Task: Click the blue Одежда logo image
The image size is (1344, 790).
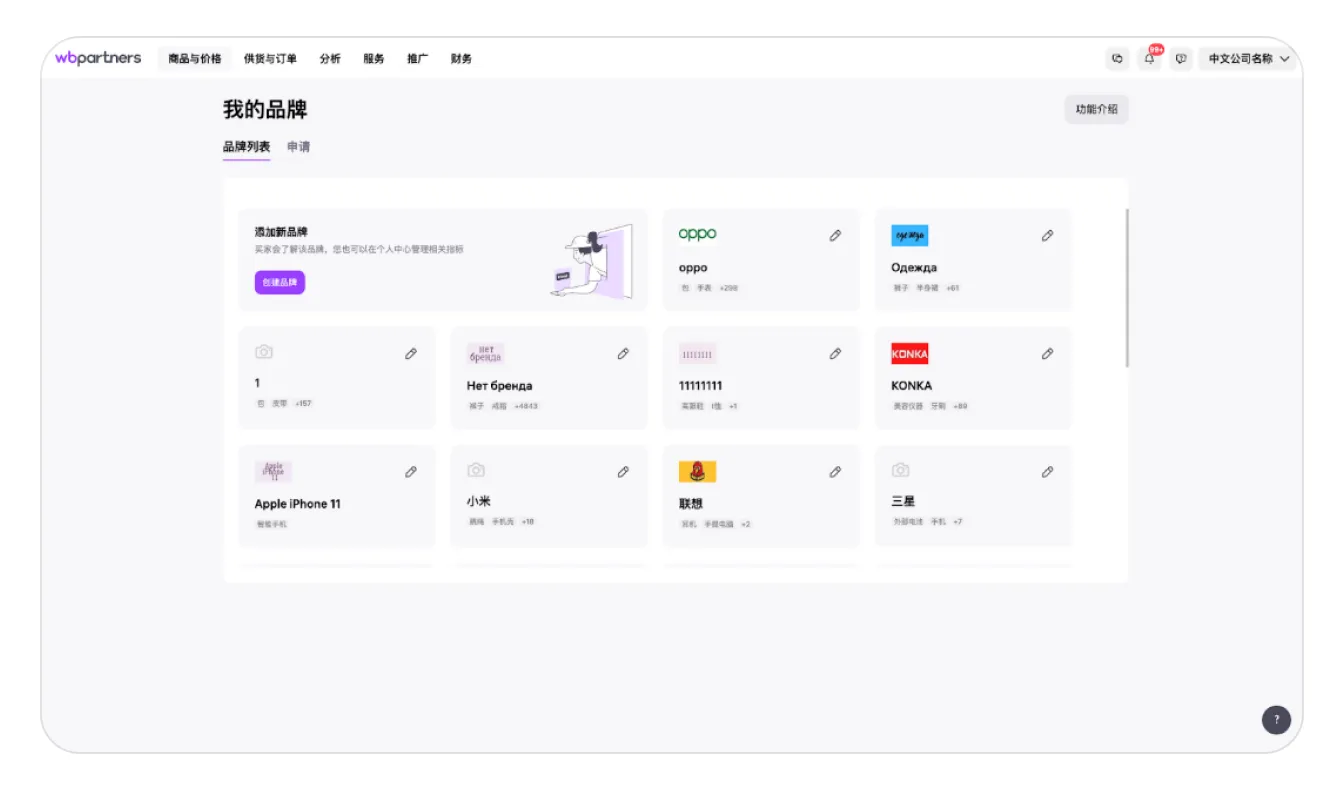Action: pos(909,235)
